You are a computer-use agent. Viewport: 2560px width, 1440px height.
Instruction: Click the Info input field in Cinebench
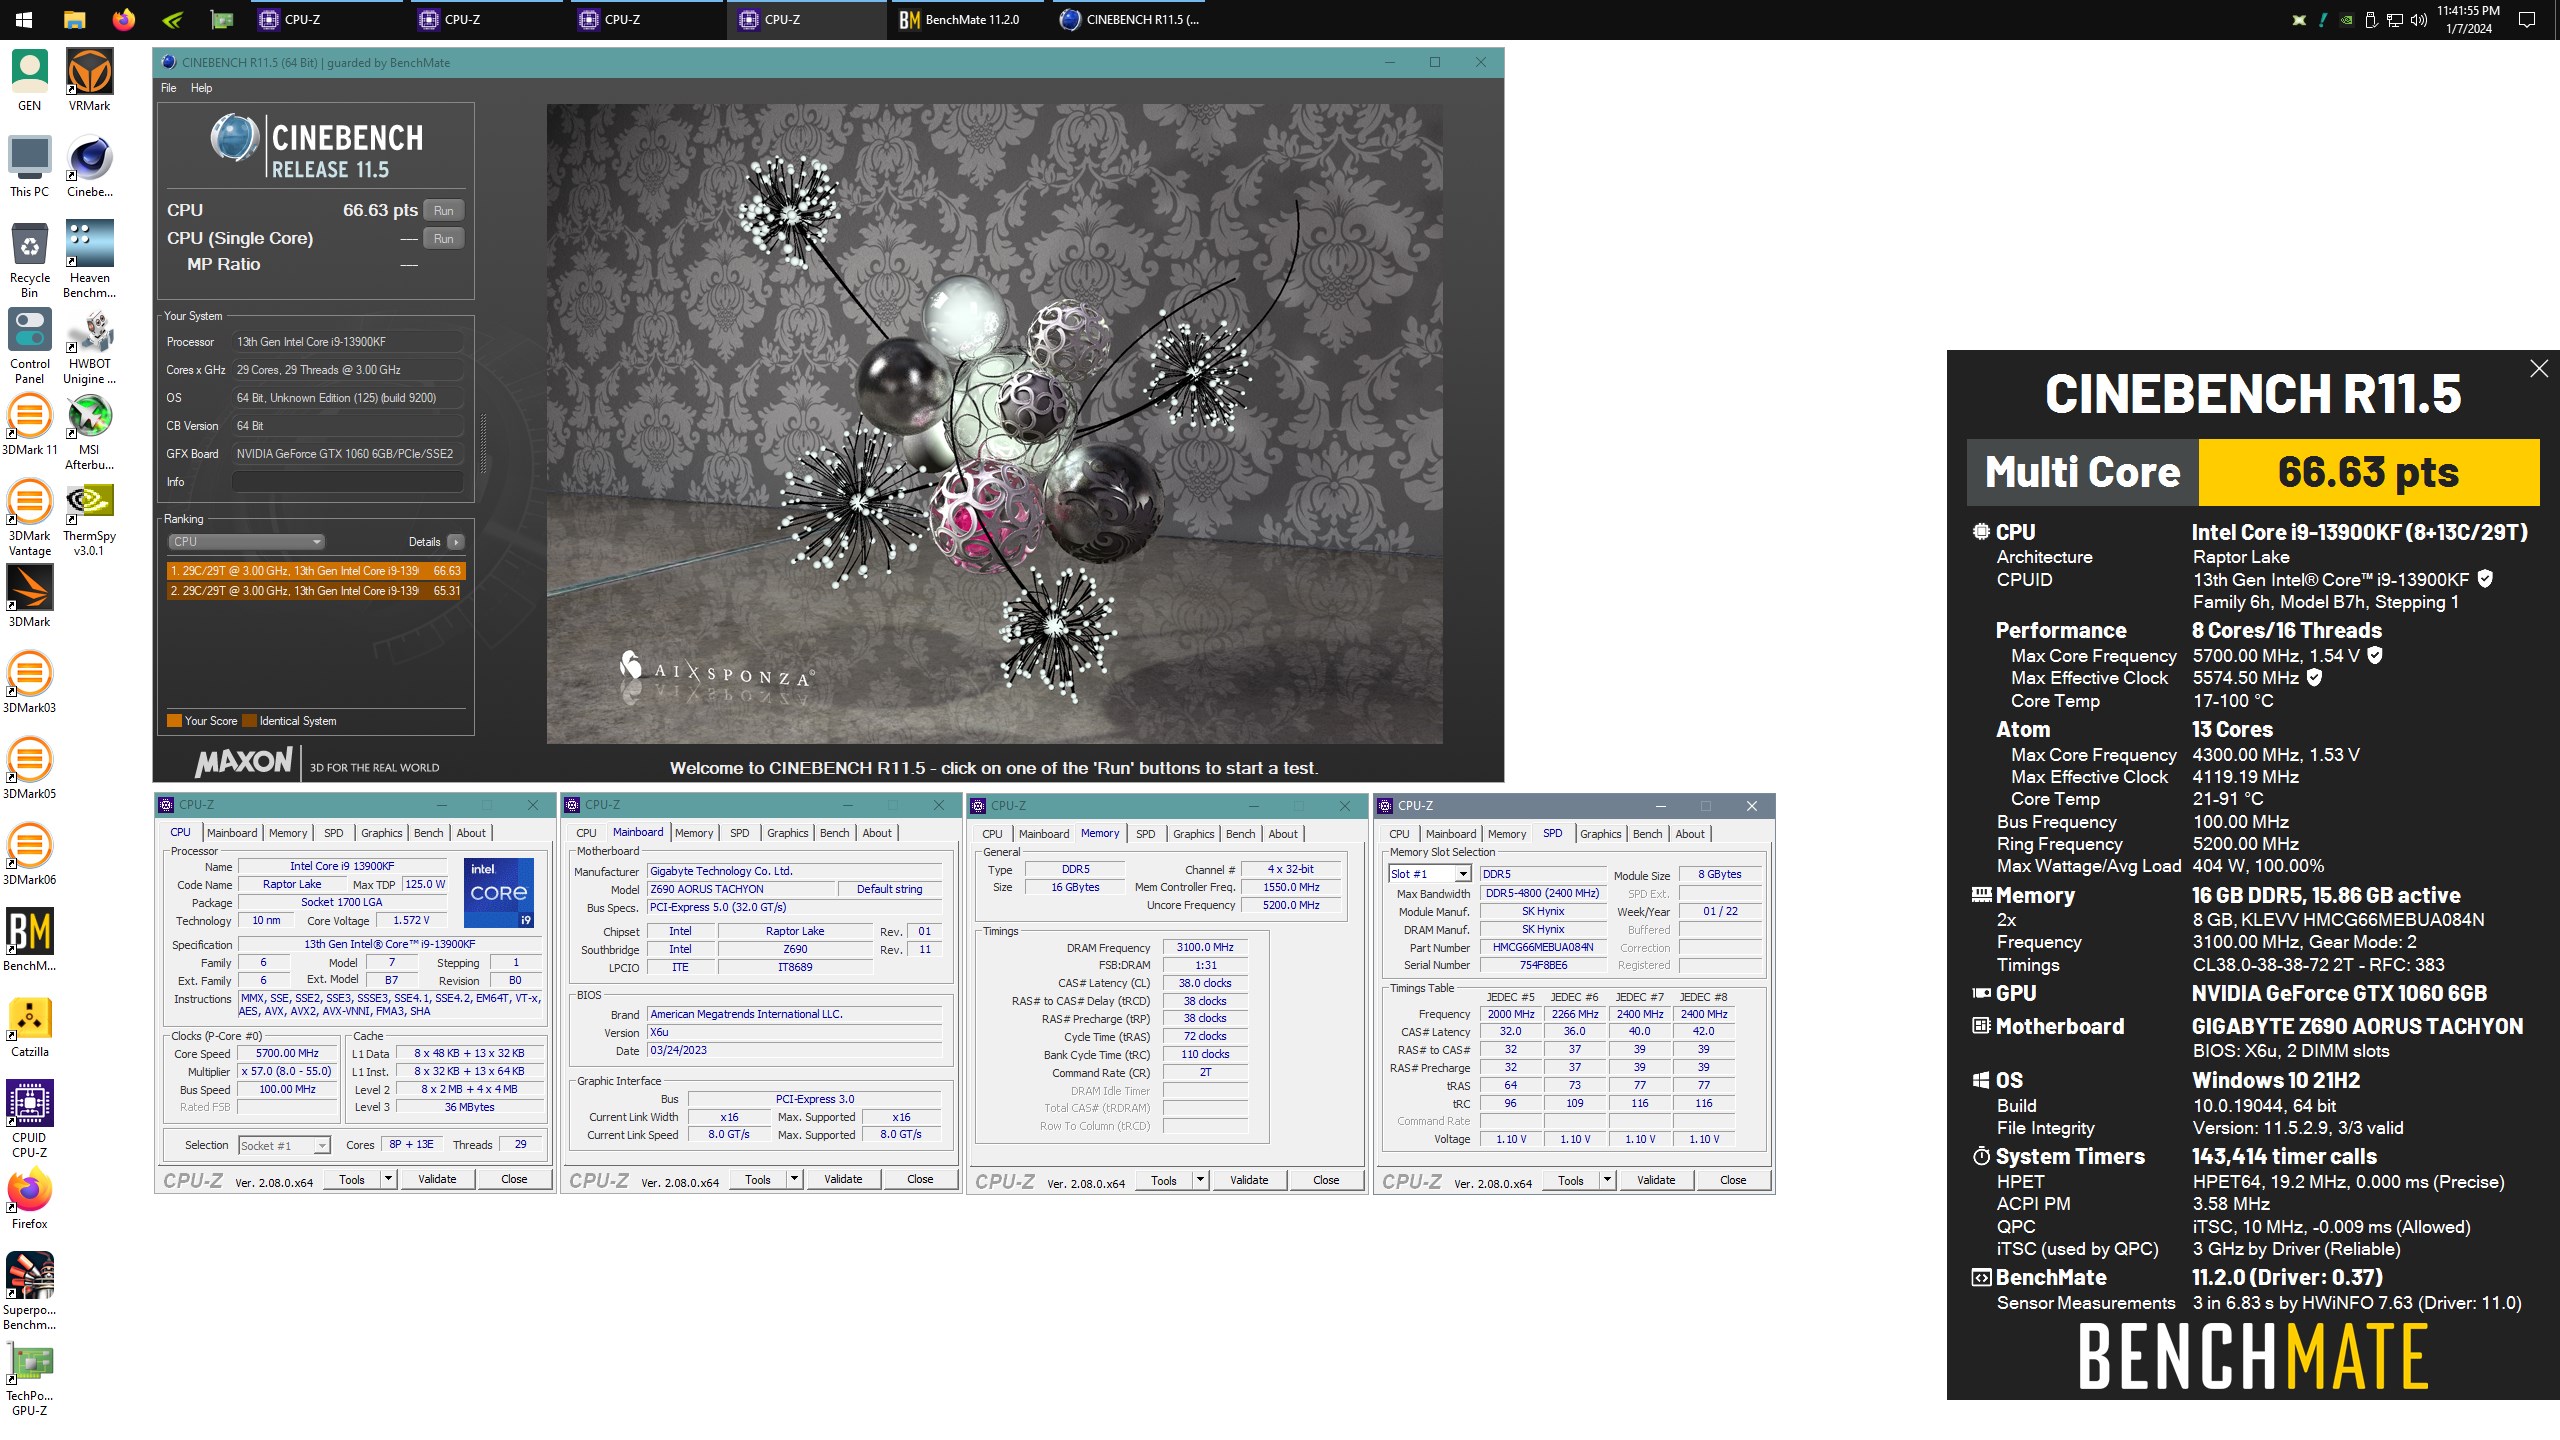pyautogui.click(x=347, y=482)
